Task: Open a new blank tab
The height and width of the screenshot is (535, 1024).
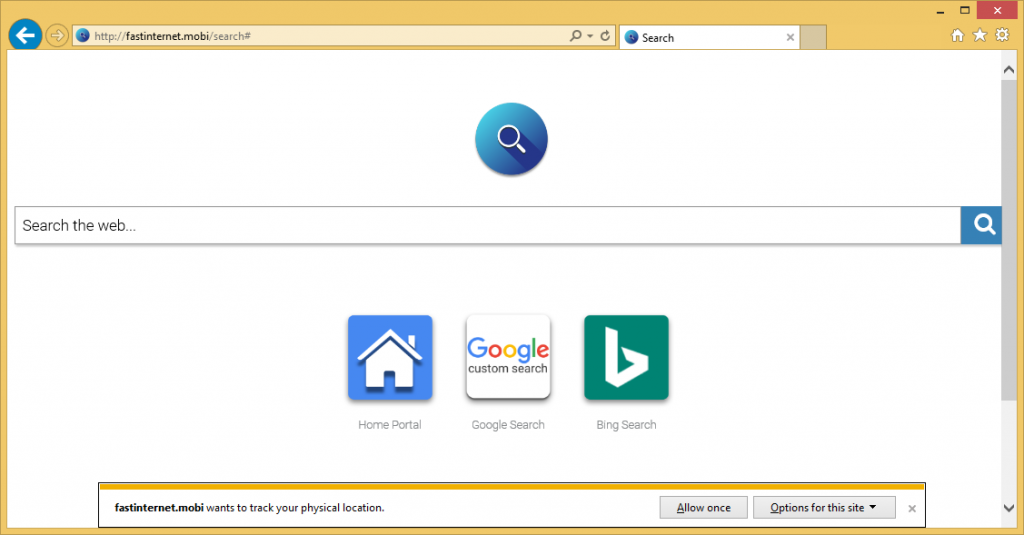Action: pos(813,38)
